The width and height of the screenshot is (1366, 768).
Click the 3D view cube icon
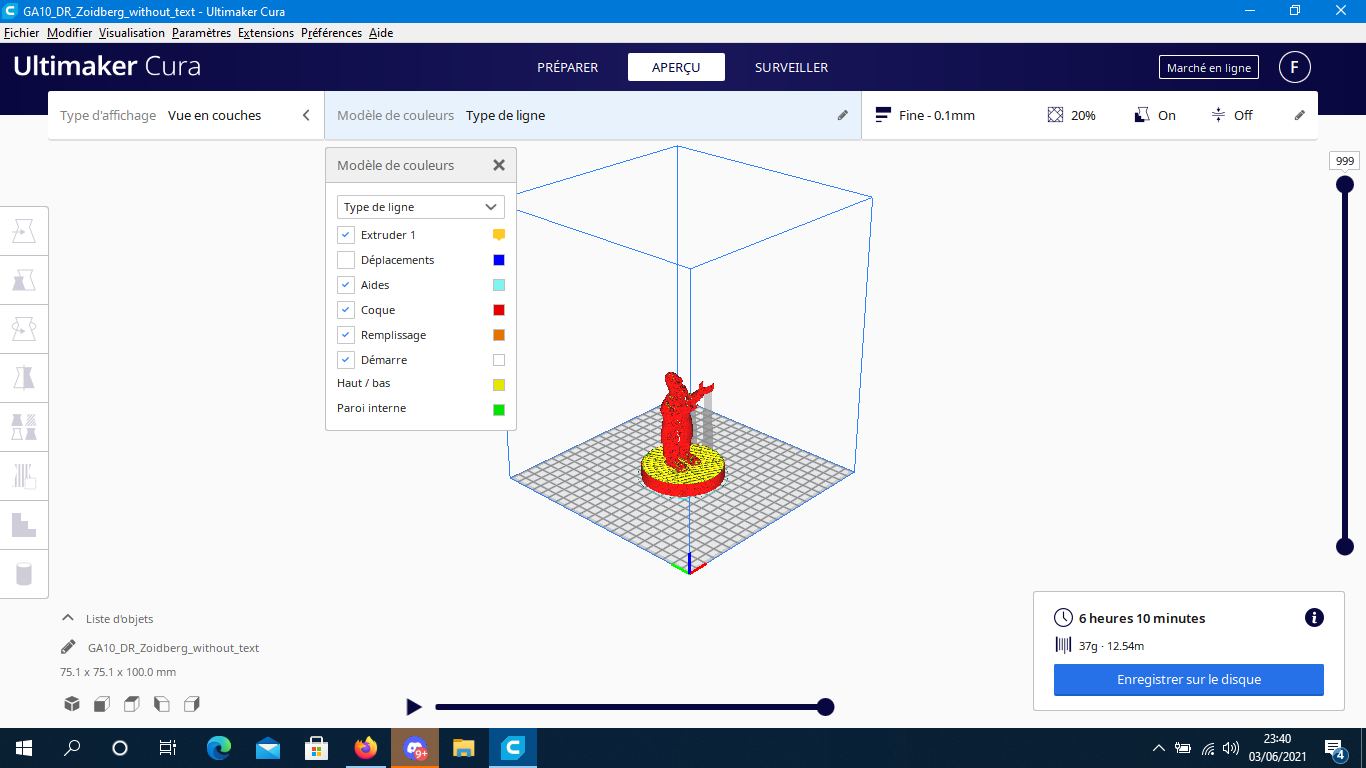click(72, 704)
